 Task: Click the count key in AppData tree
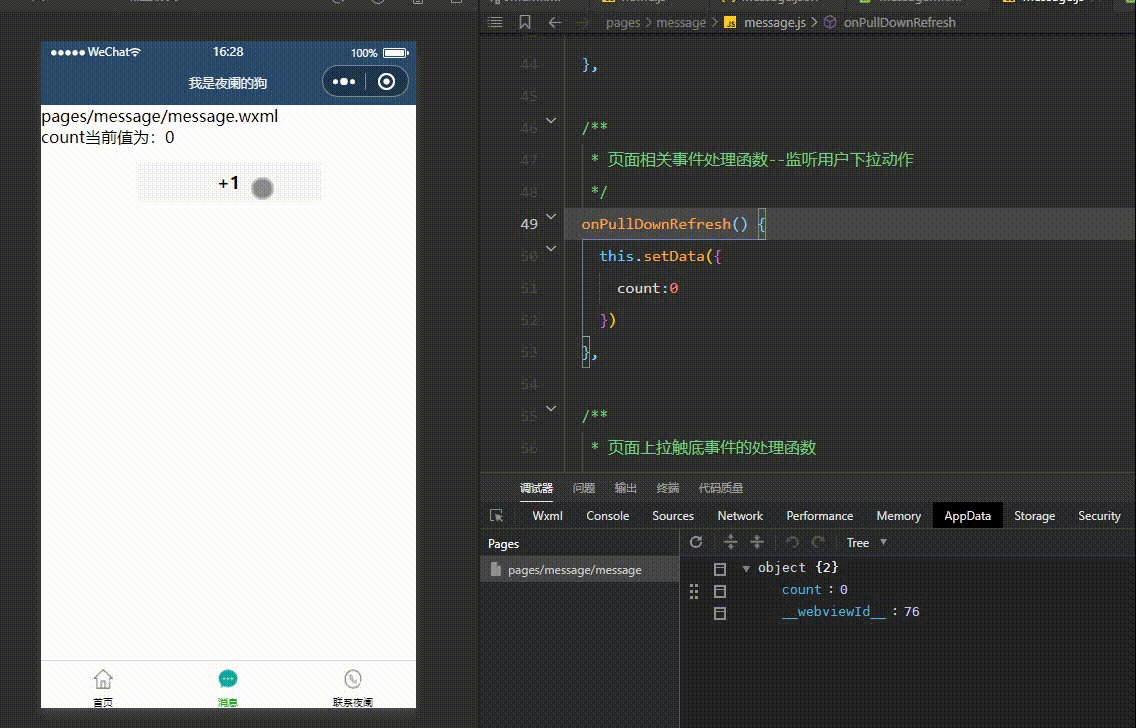(x=801, y=590)
